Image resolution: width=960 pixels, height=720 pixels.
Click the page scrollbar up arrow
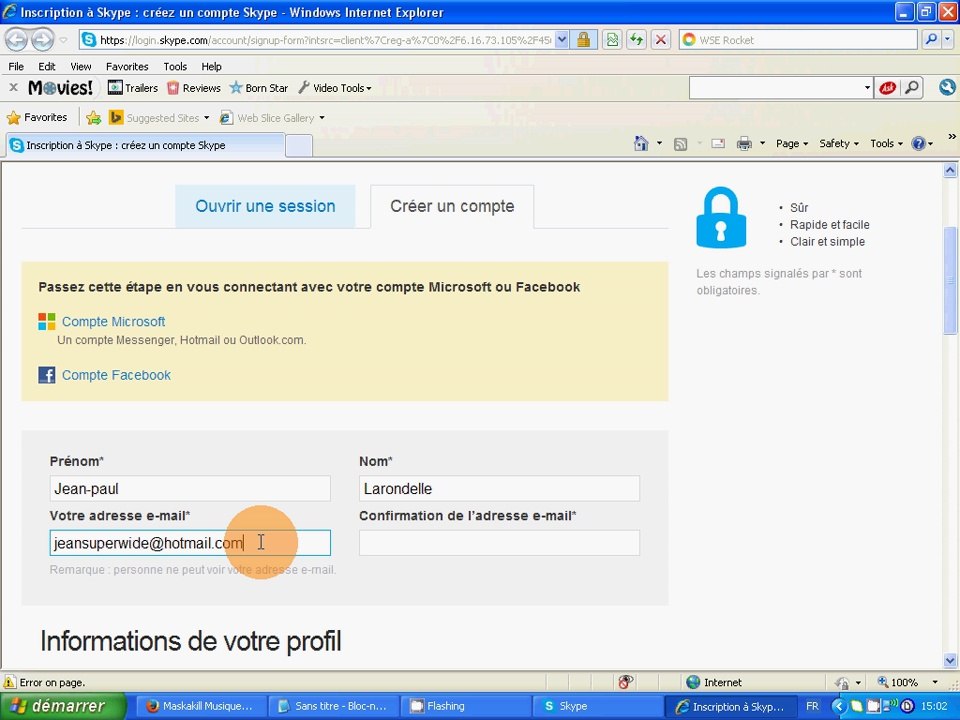click(x=950, y=170)
